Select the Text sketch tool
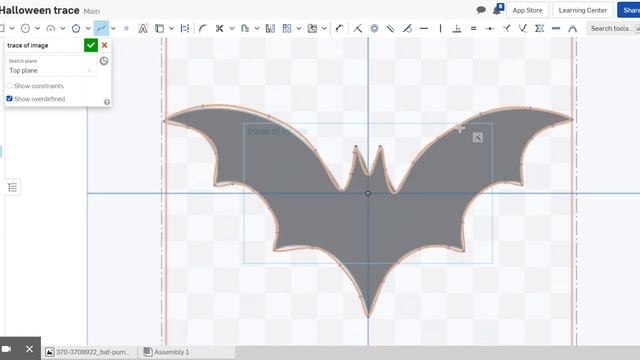 click(143, 28)
